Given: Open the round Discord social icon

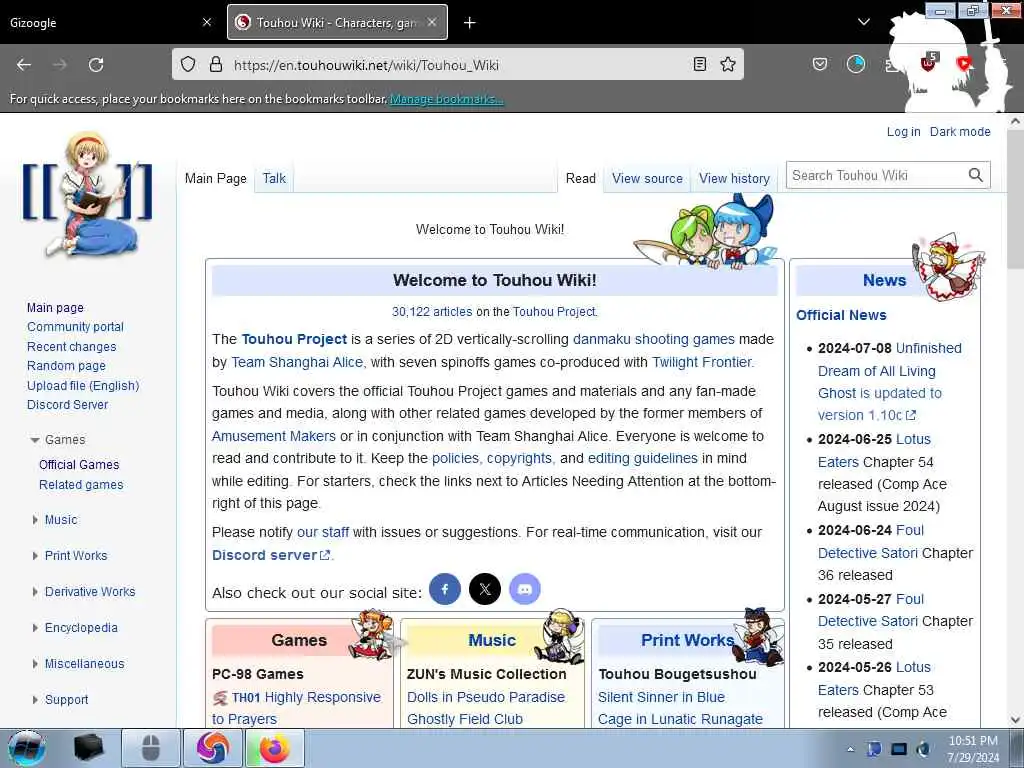Looking at the screenshot, I should (x=524, y=589).
